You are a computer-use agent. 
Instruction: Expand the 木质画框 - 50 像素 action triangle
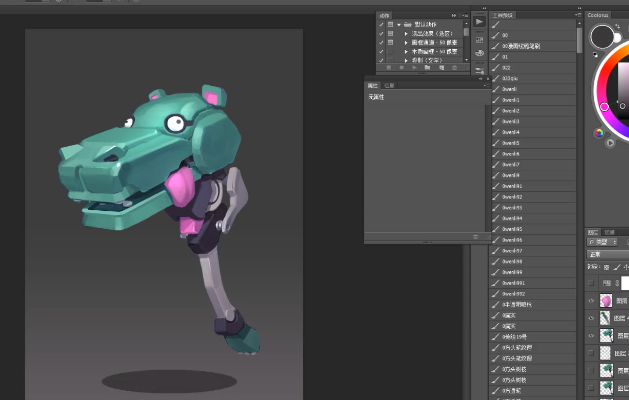click(406, 51)
